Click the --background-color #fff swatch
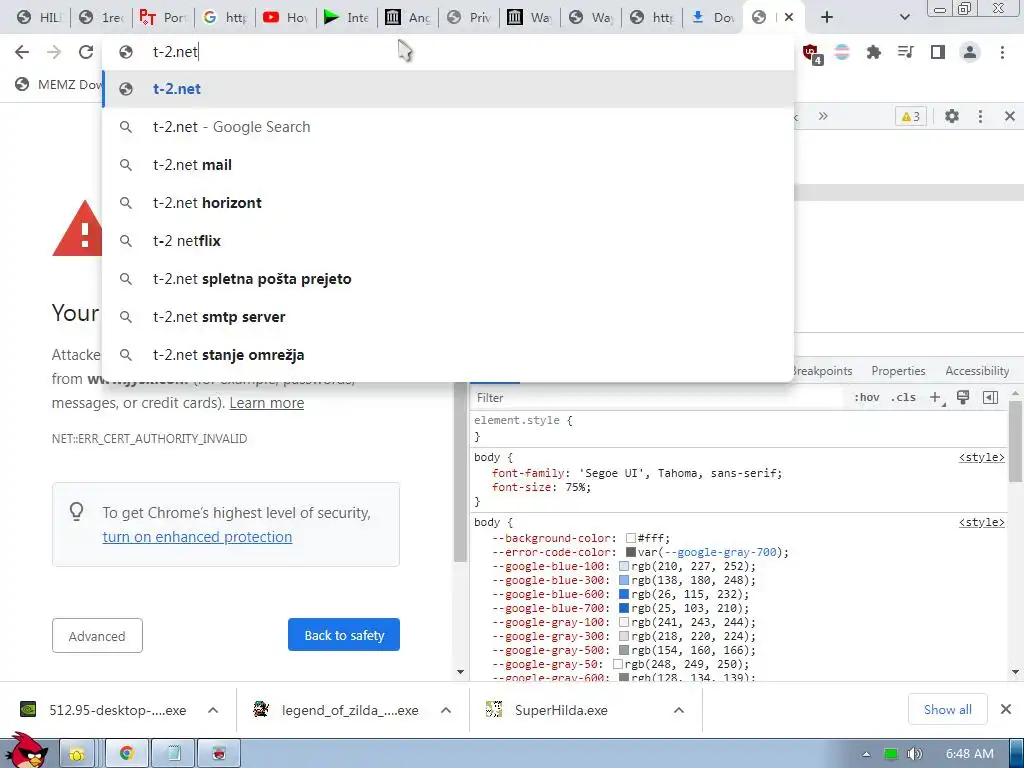 click(x=630, y=538)
